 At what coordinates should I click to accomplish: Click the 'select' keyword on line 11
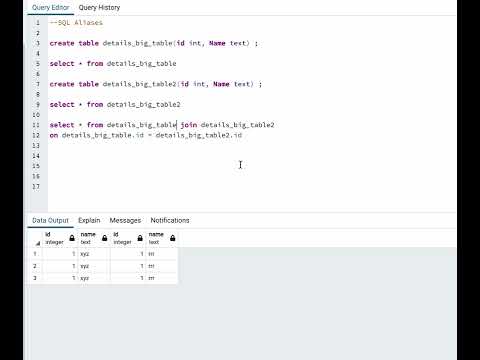62,125
